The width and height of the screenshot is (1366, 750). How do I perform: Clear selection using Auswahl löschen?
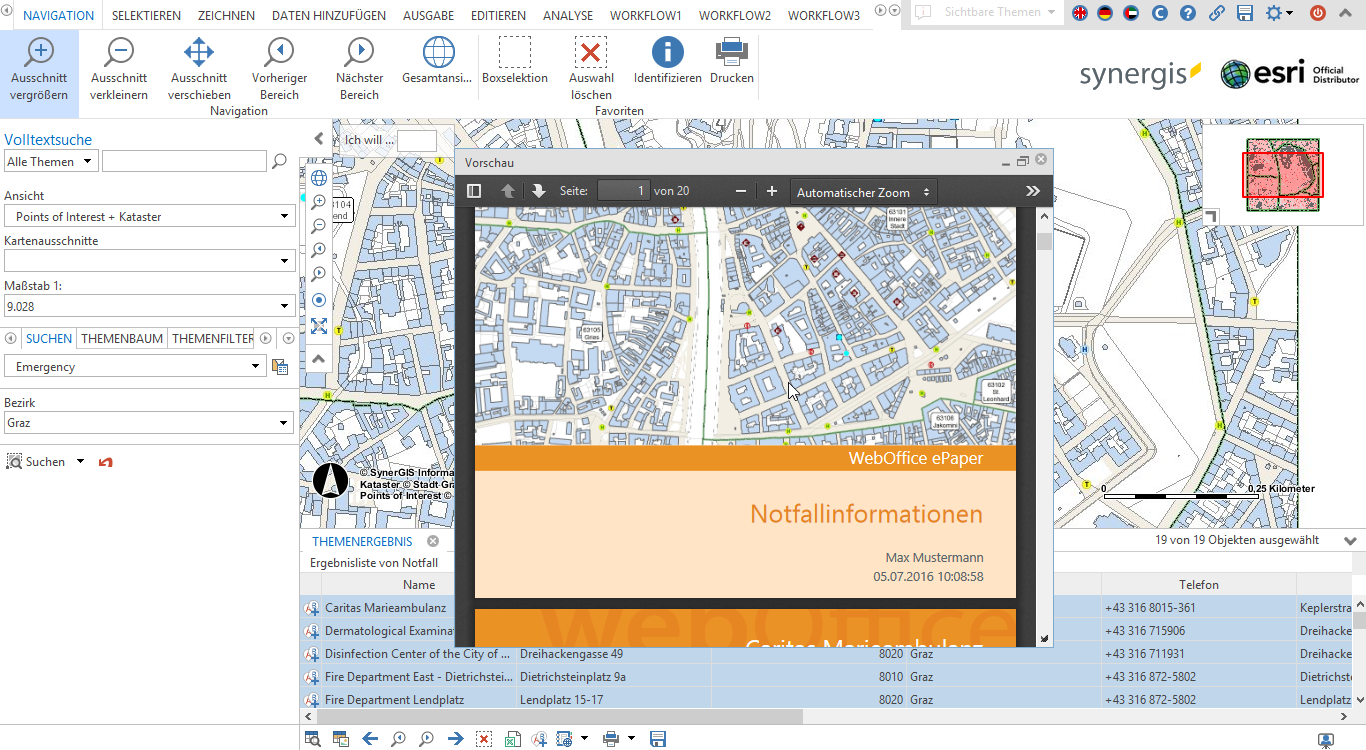click(591, 58)
